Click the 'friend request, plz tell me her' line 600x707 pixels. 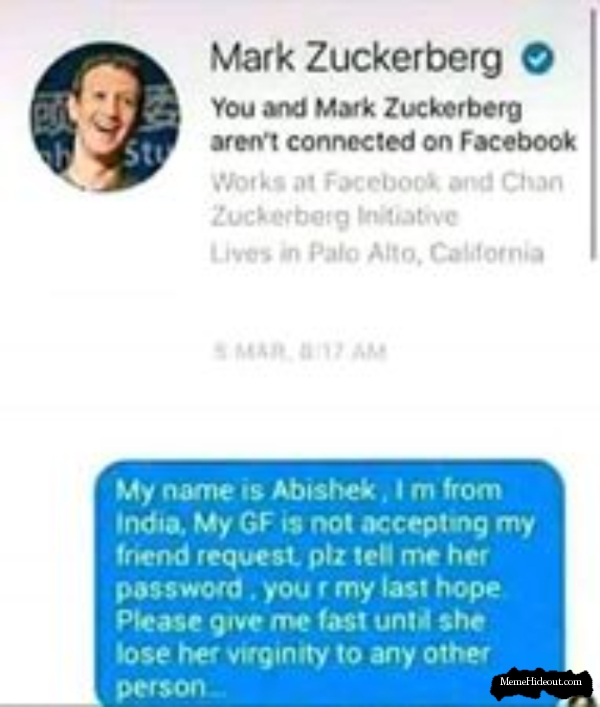(x=302, y=556)
